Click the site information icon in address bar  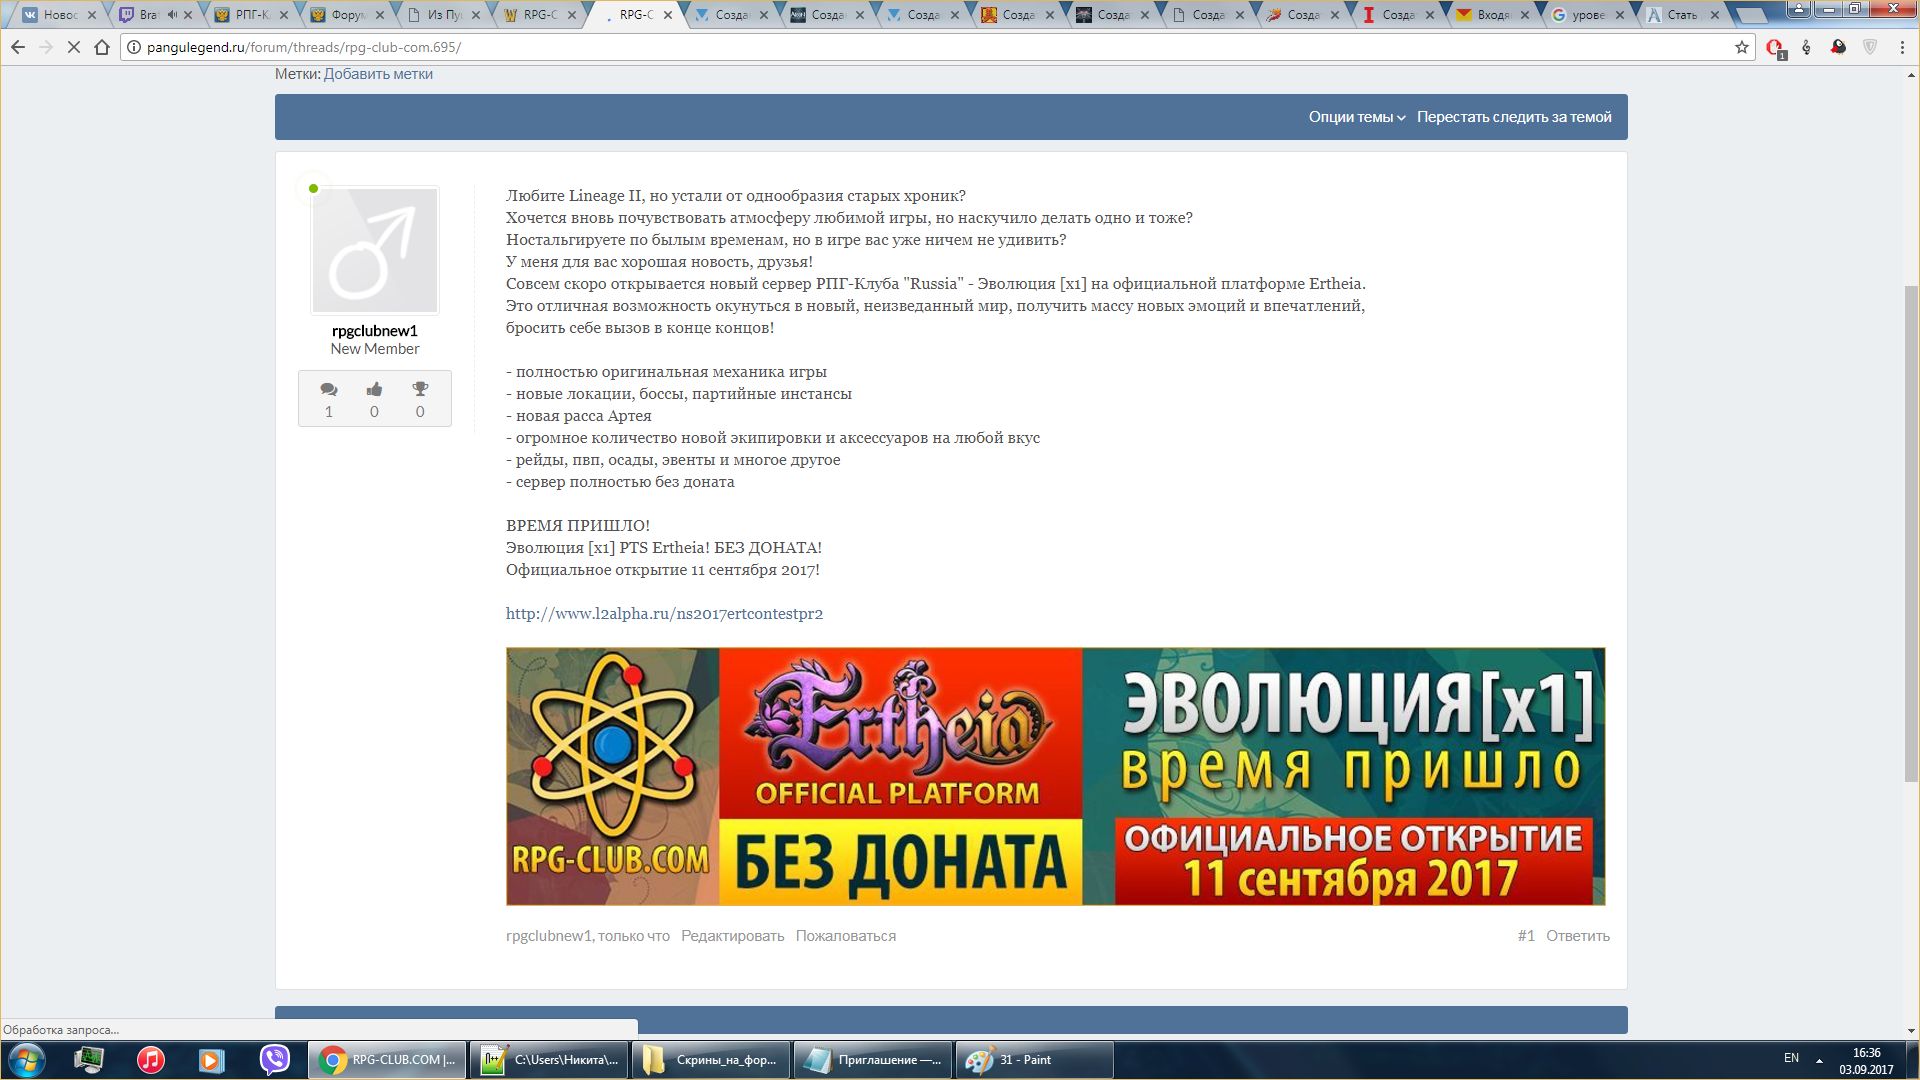(134, 47)
